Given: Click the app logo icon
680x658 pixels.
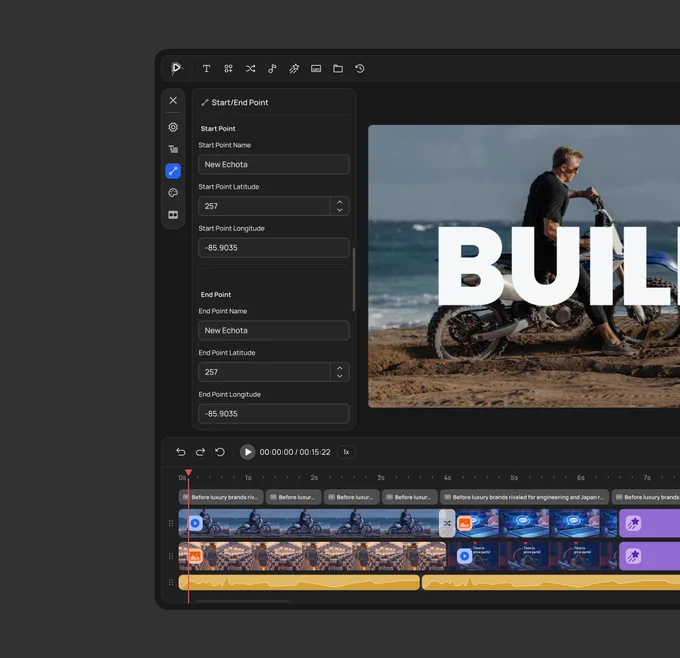Looking at the screenshot, I should click(x=176, y=68).
